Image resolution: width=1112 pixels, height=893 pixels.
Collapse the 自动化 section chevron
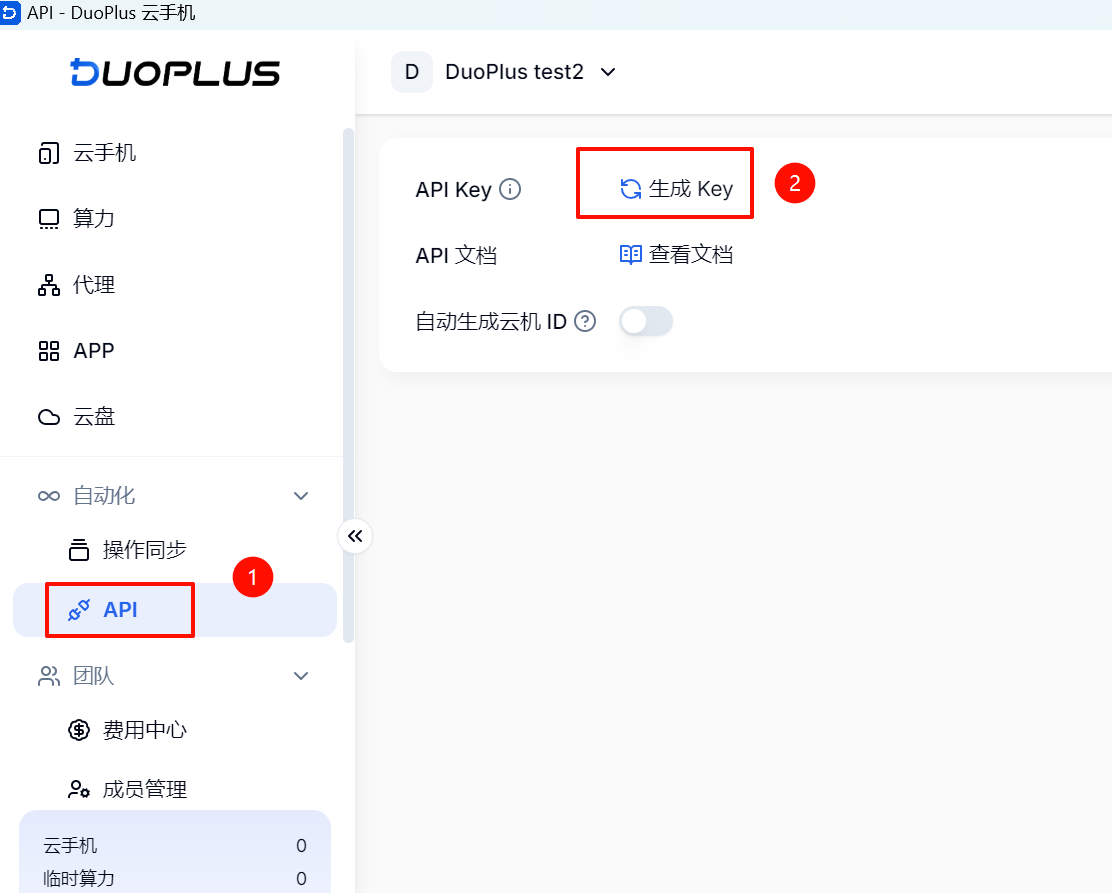click(x=301, y=496)
